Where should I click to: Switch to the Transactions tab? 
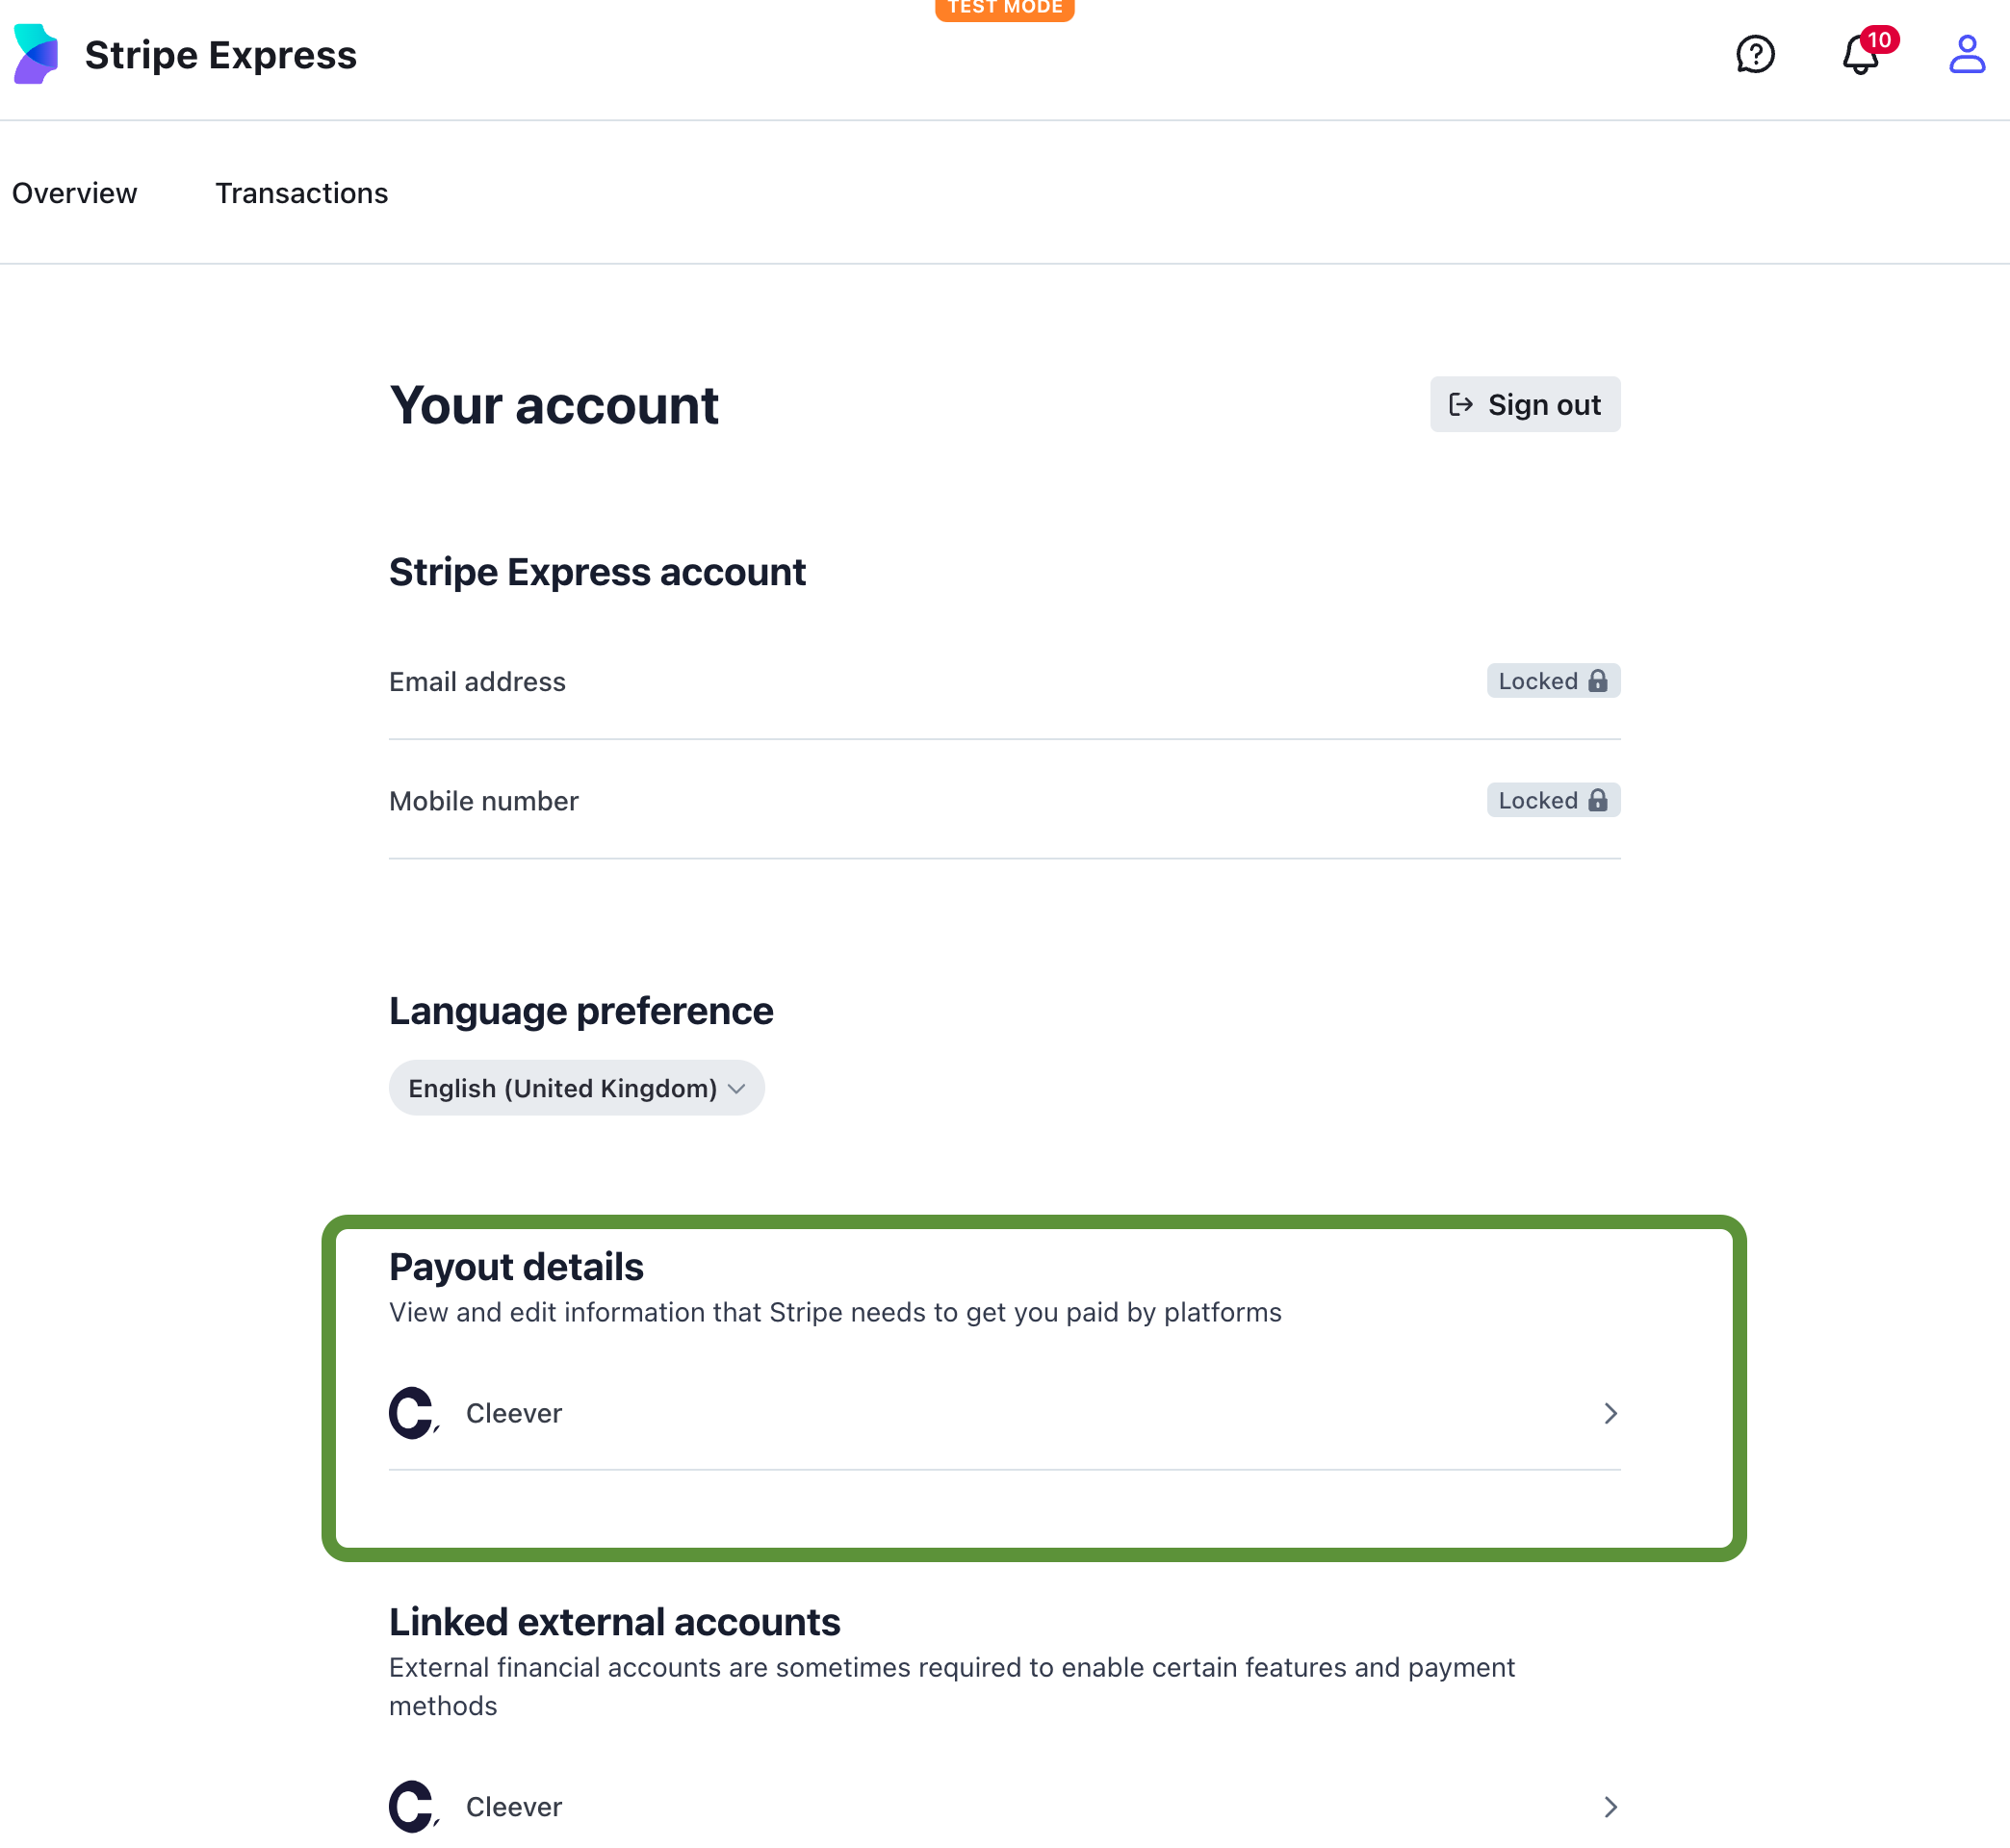pos(301,193)
